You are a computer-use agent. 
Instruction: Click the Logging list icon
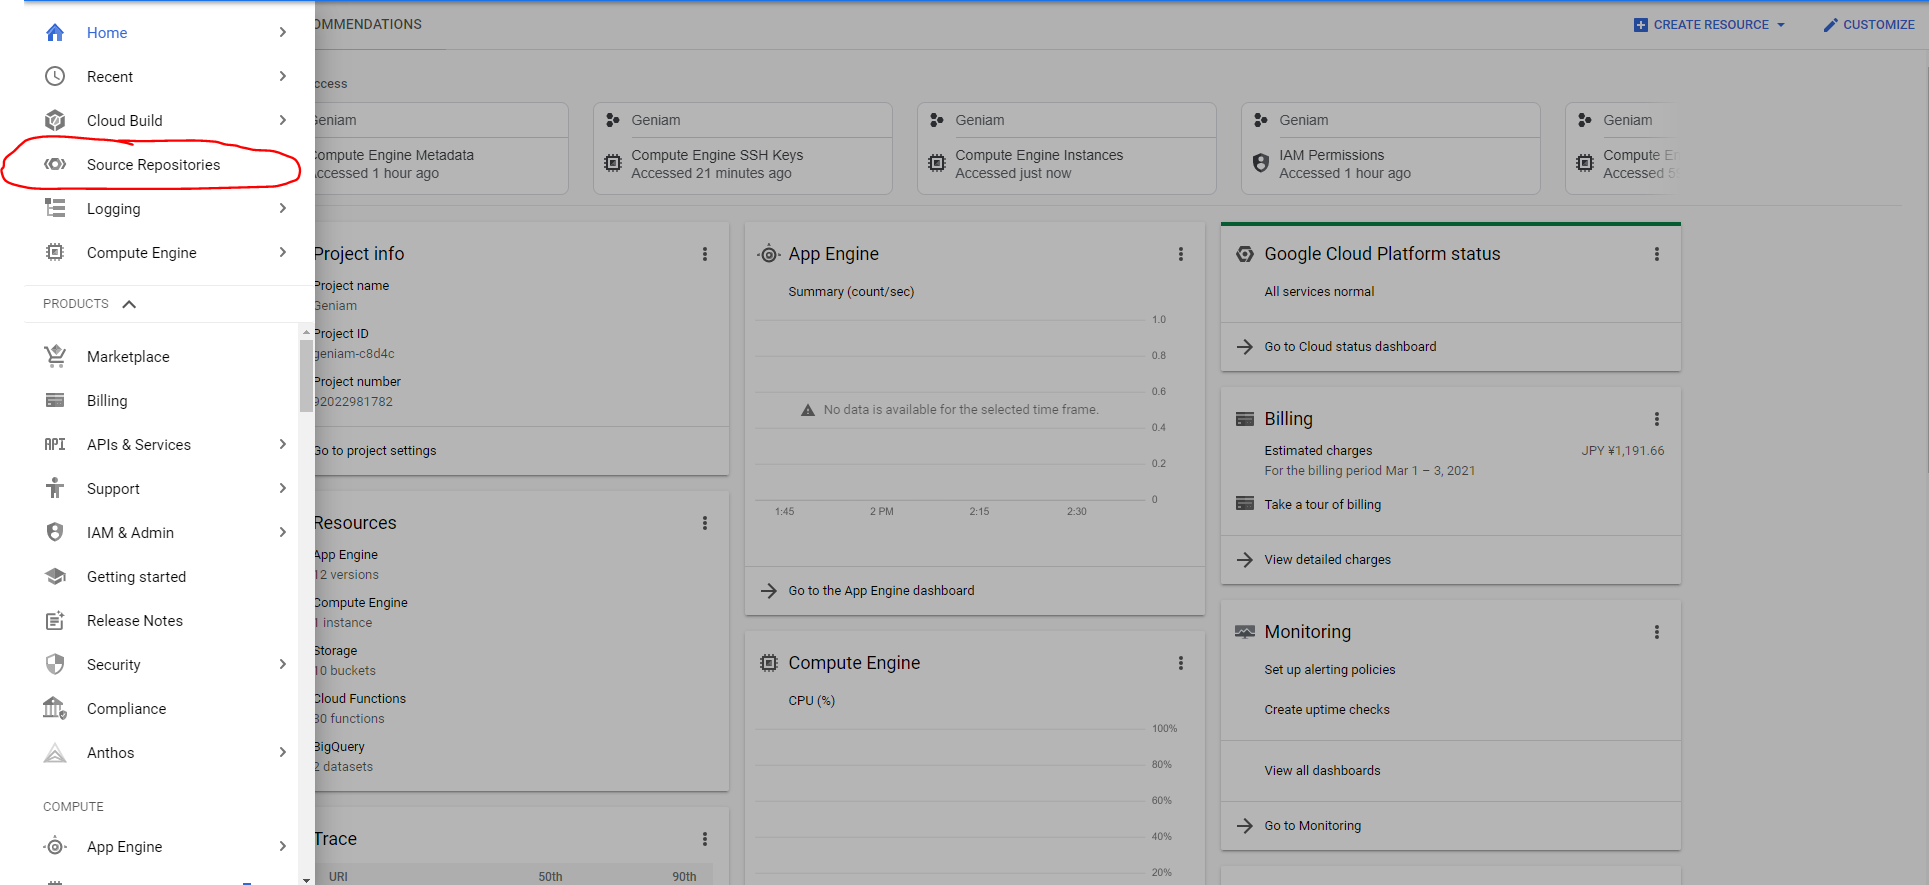pyautogui.click(x=55, y=209)
